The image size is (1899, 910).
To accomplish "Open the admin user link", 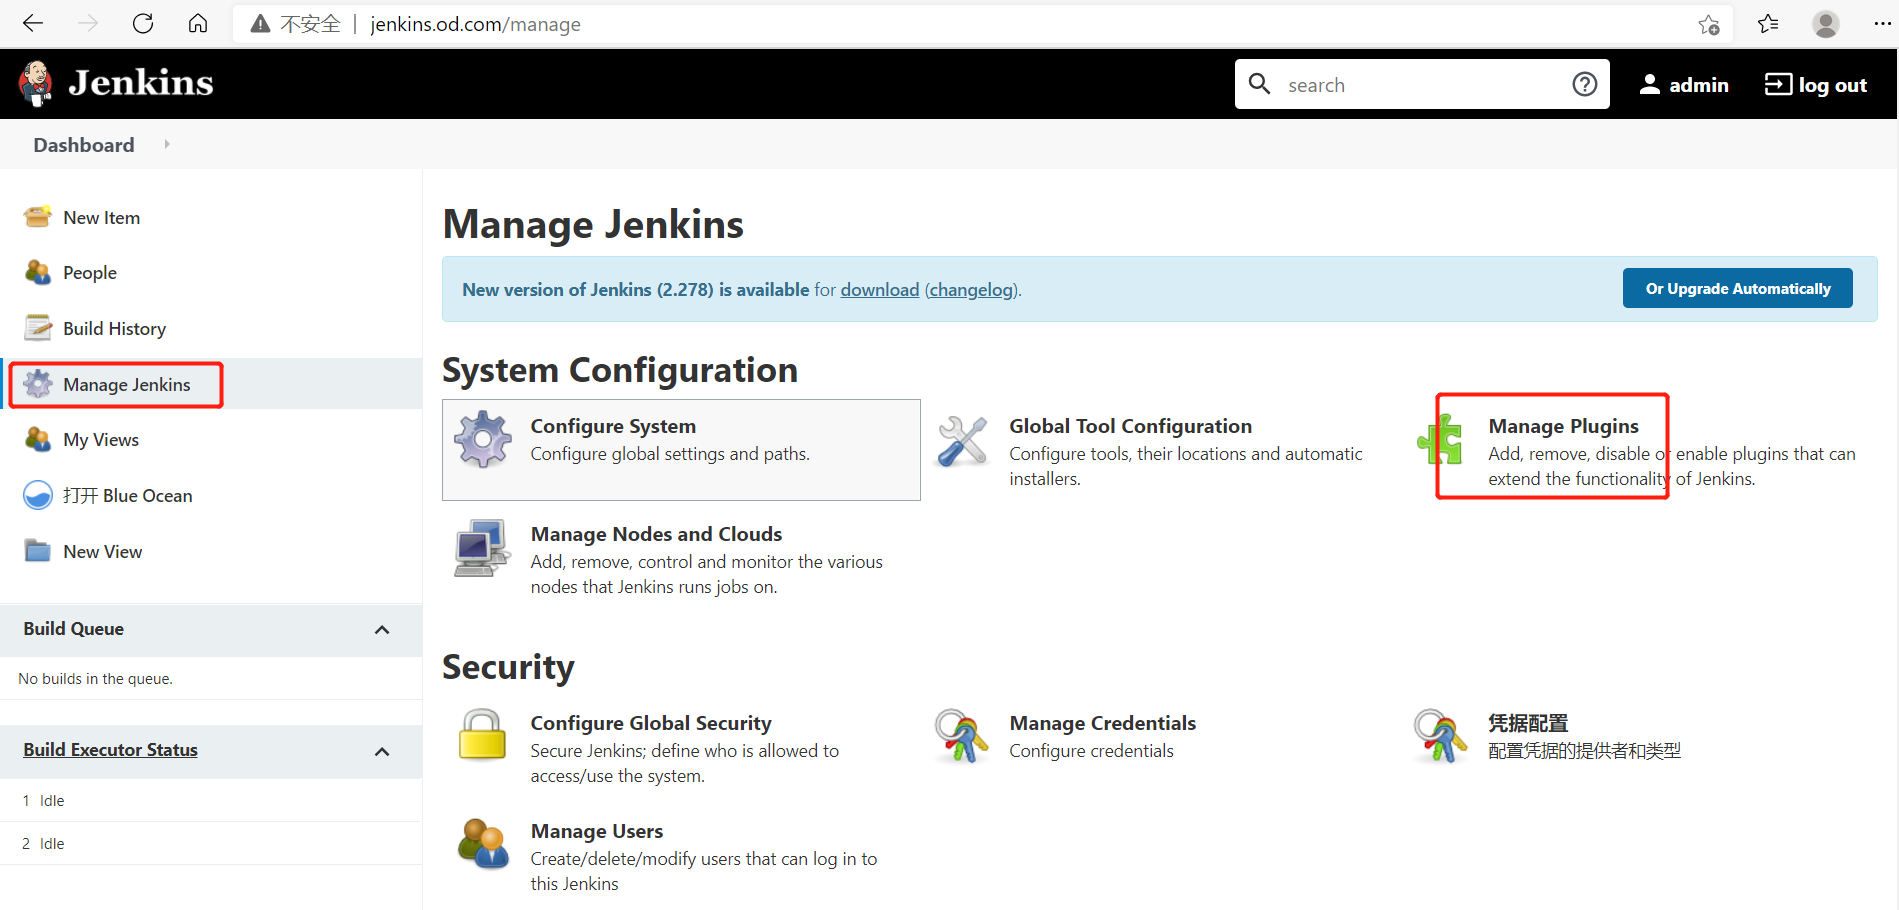I will click(x=1684, y=84).
